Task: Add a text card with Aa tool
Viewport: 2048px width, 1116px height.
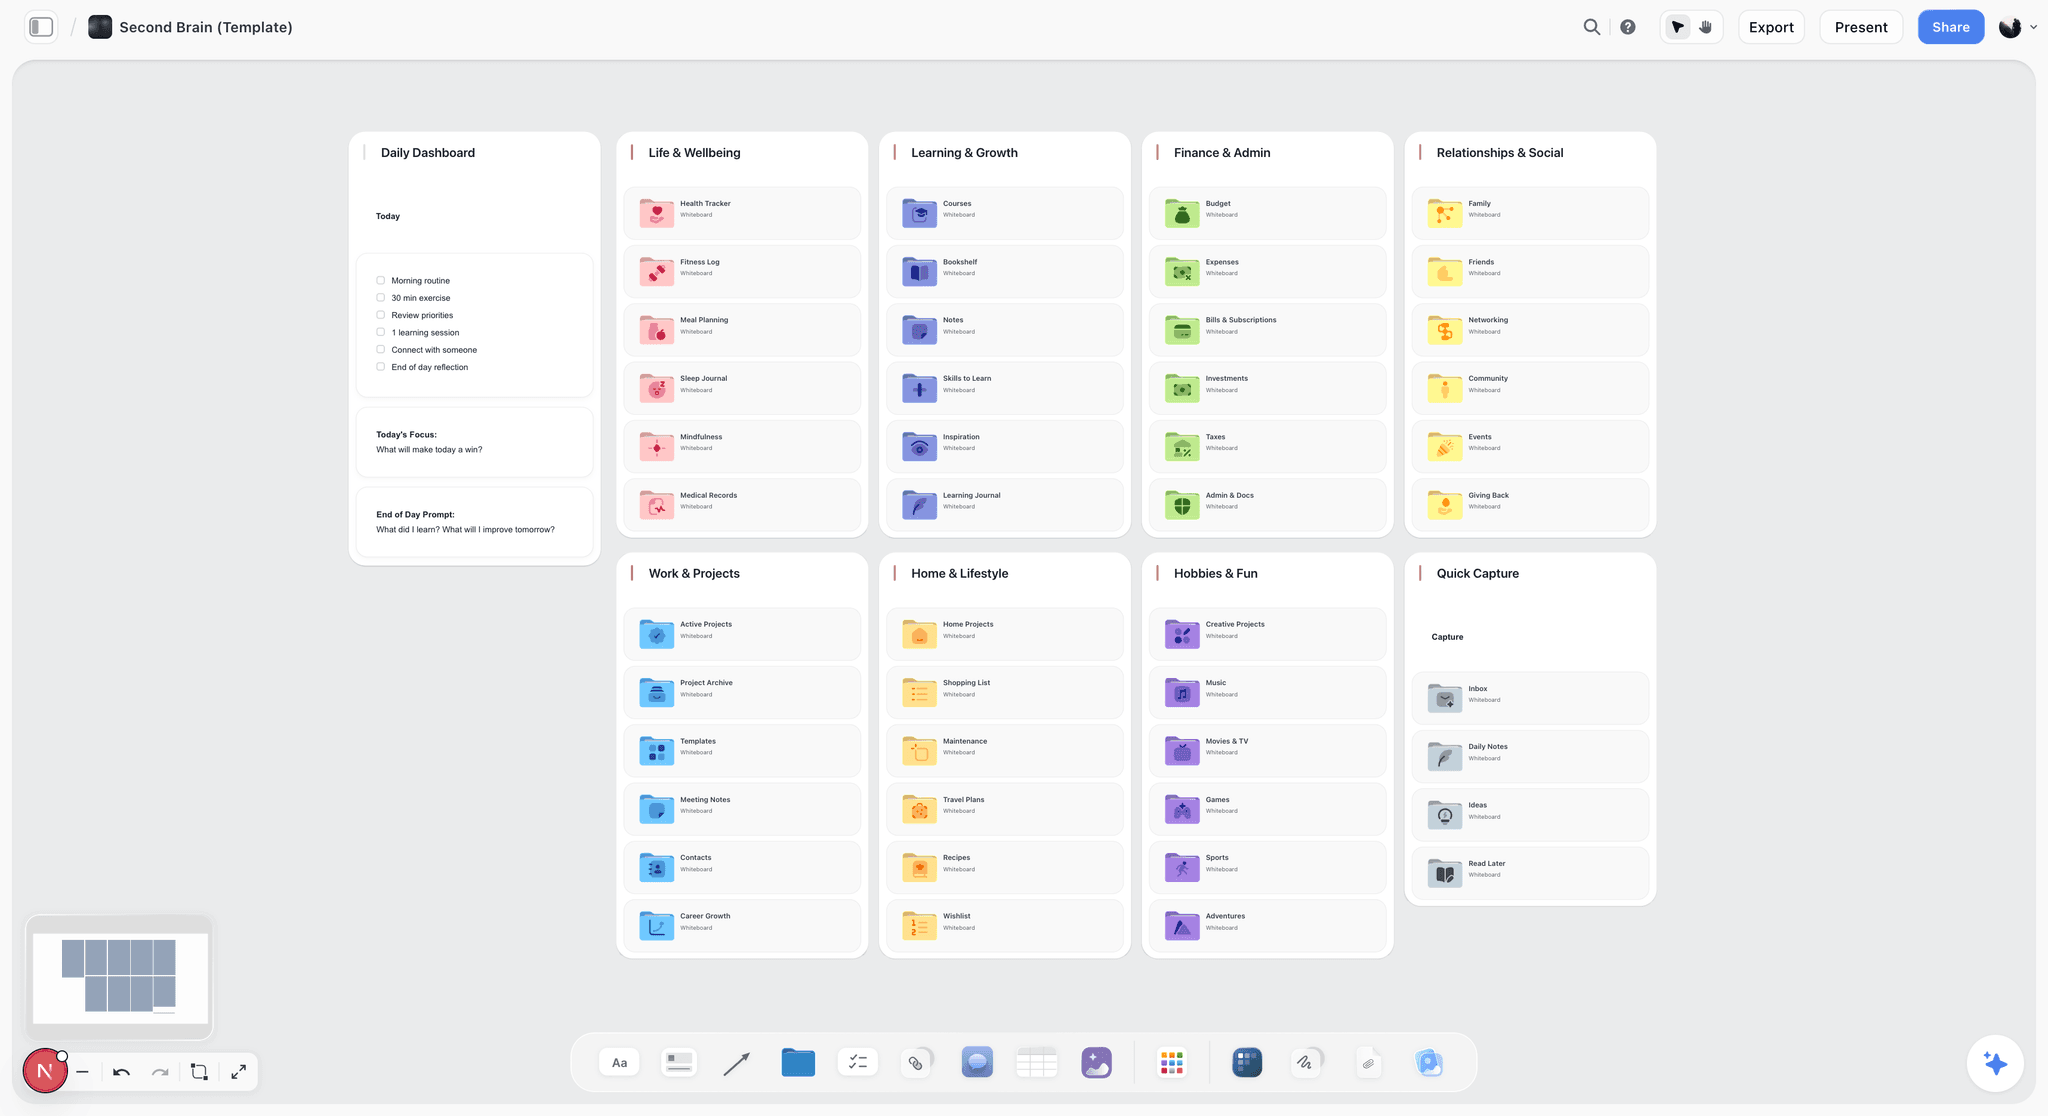Action: tap(619, 1062)
